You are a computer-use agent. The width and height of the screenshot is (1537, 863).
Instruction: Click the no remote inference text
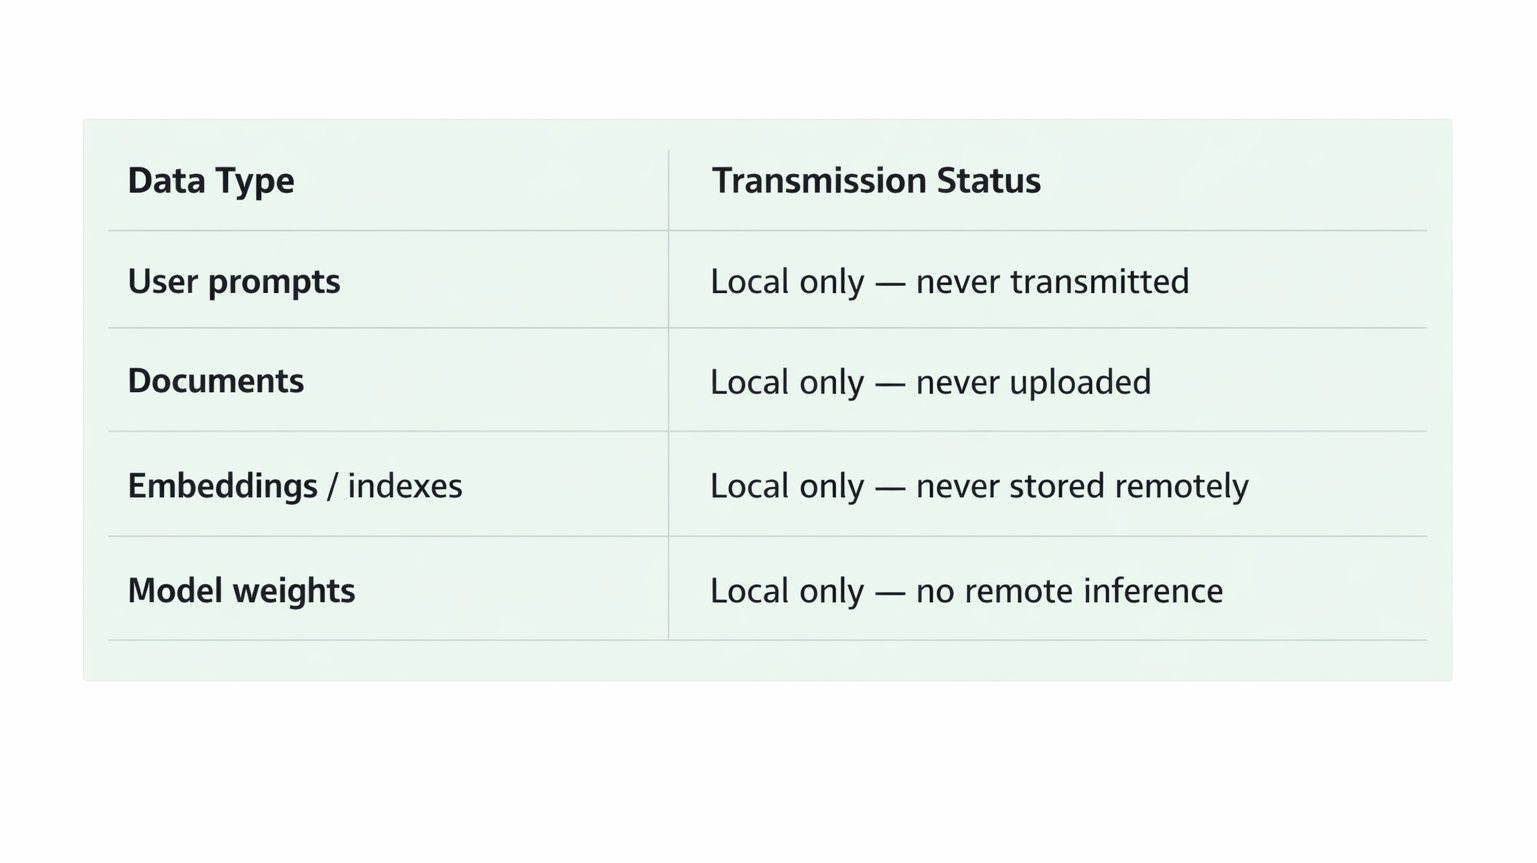pos(1069,591)
